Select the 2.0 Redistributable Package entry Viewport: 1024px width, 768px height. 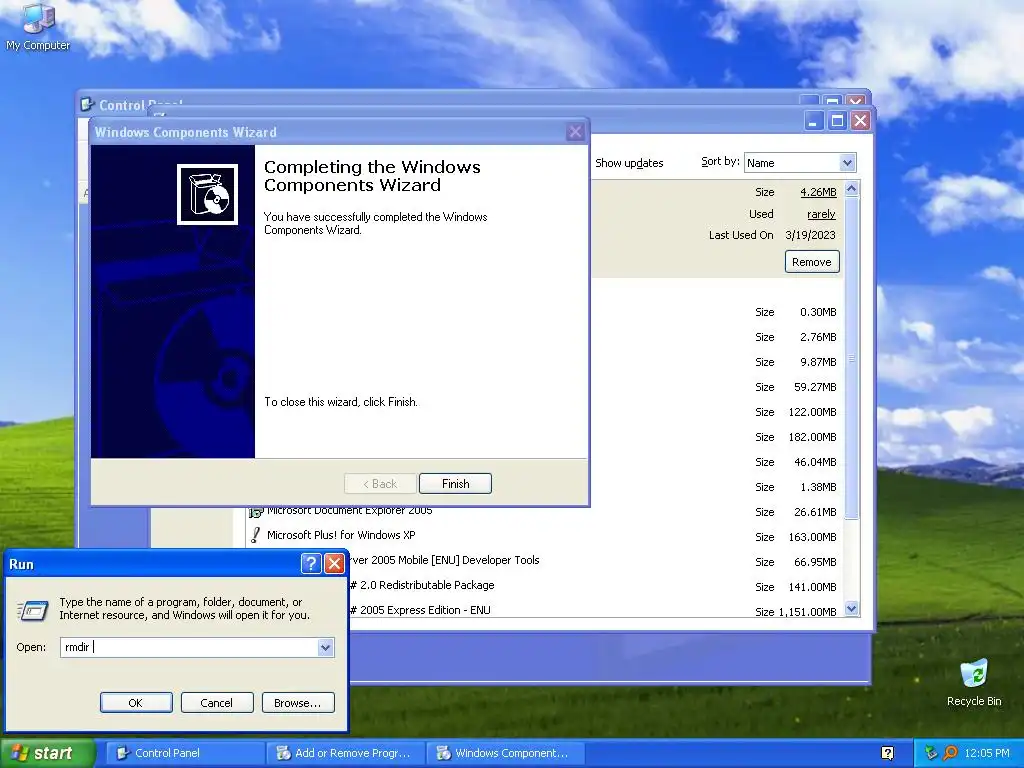pos(422,585)
